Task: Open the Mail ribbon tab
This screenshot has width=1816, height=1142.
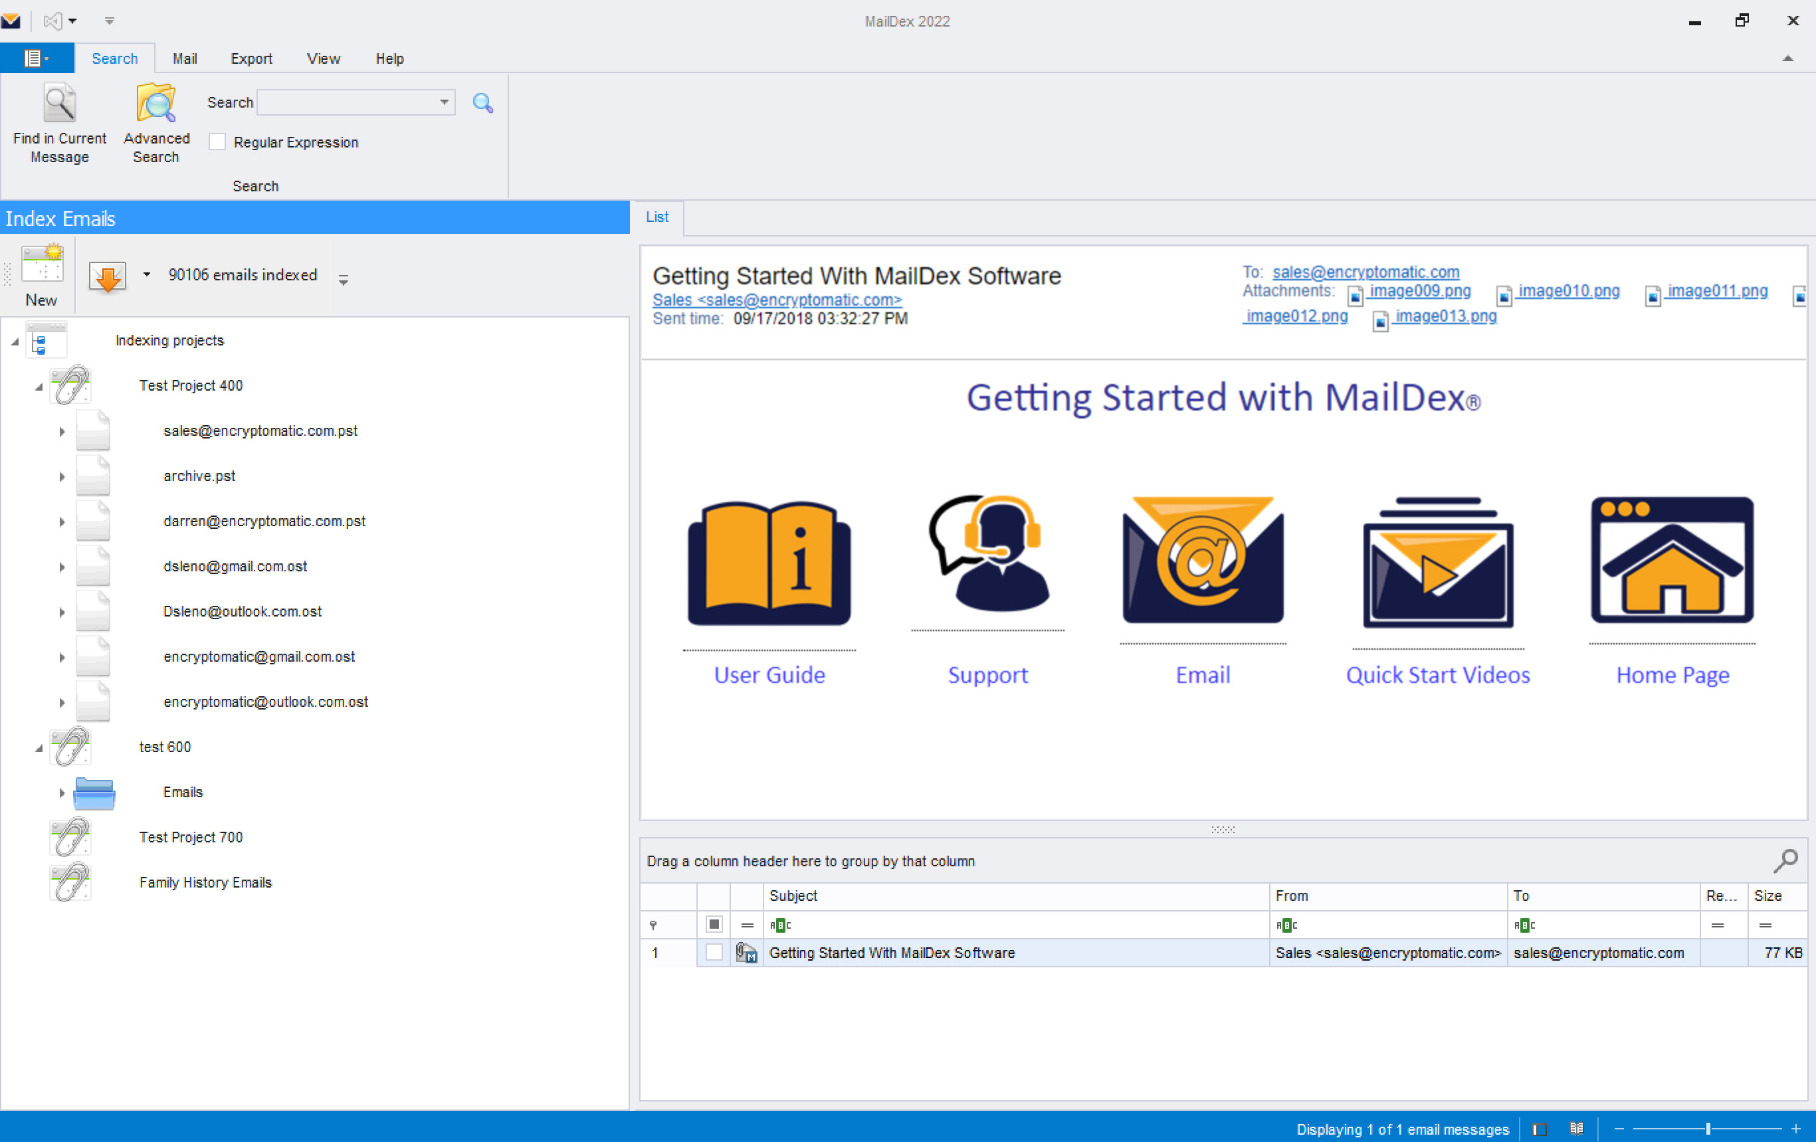Action: click(x=185, y=58)
